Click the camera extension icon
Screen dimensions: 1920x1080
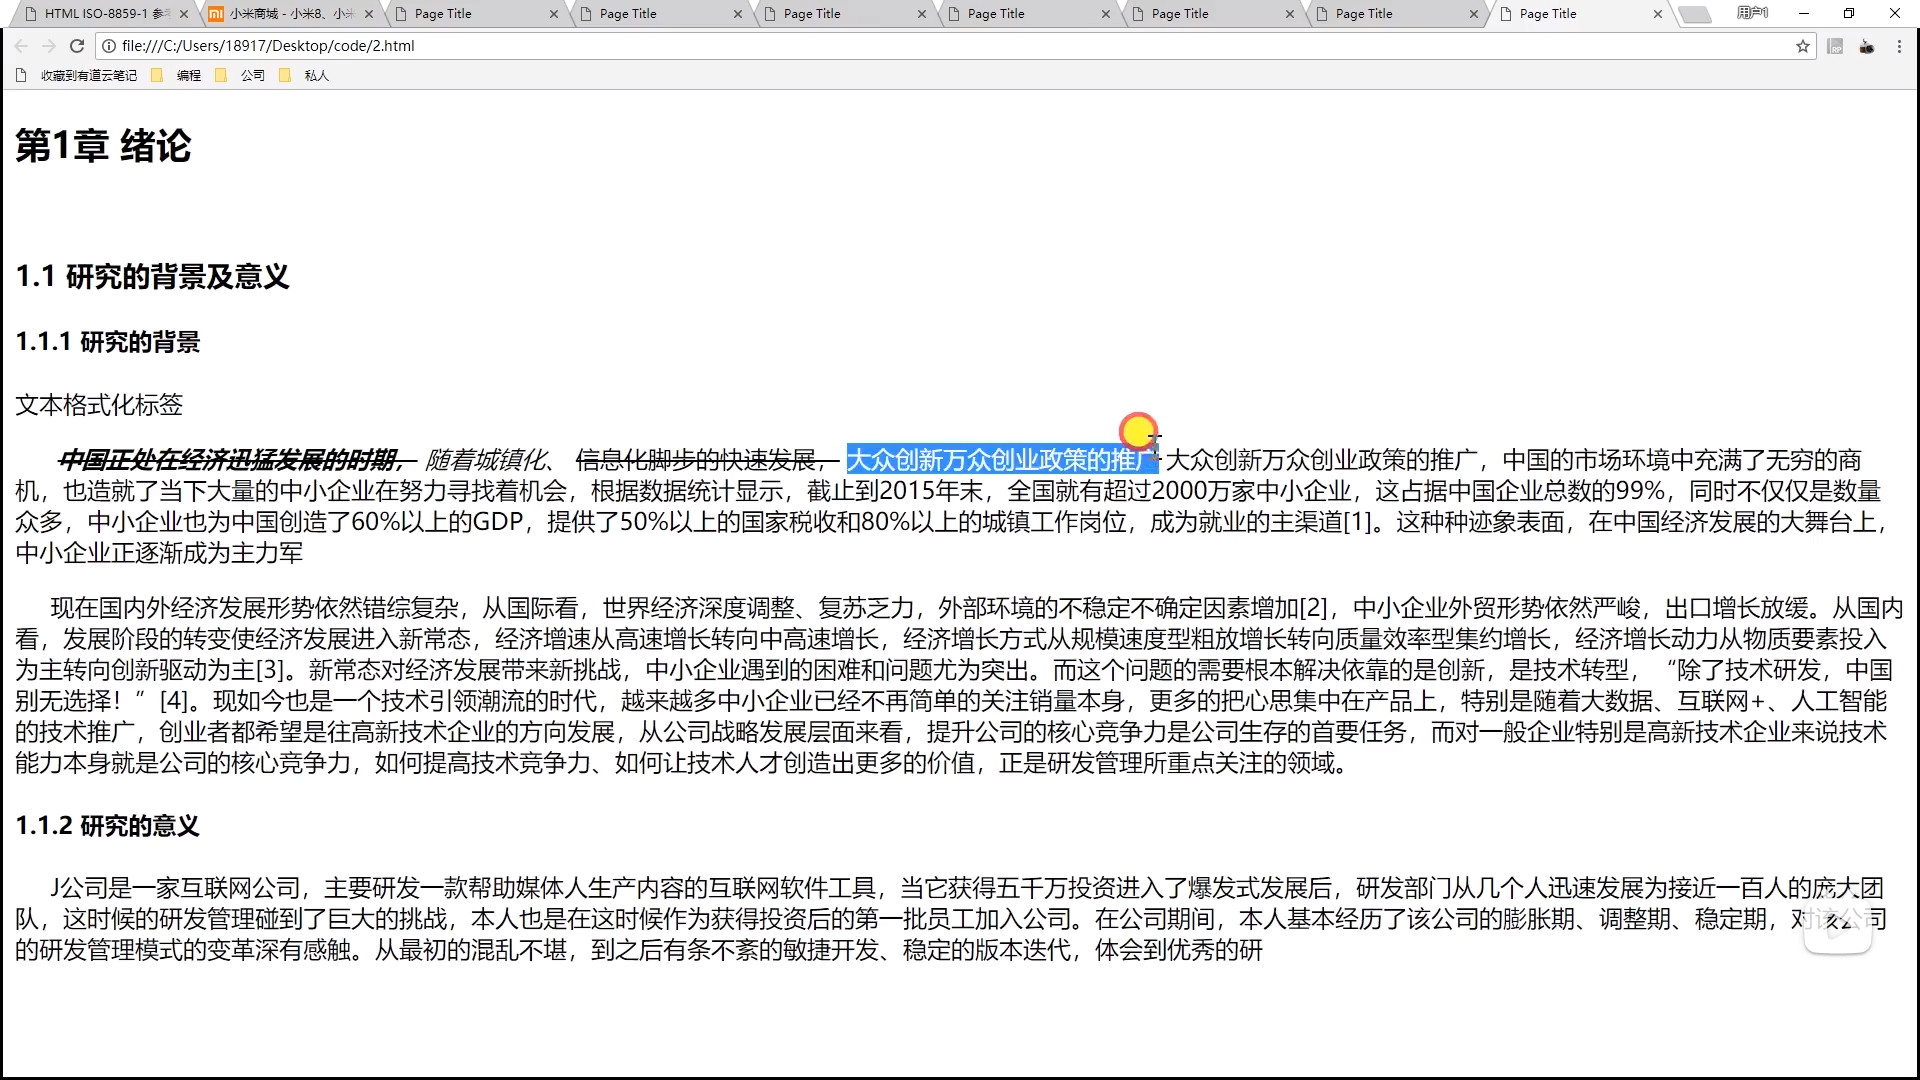pyautogui.click(x=1867, y=46)
